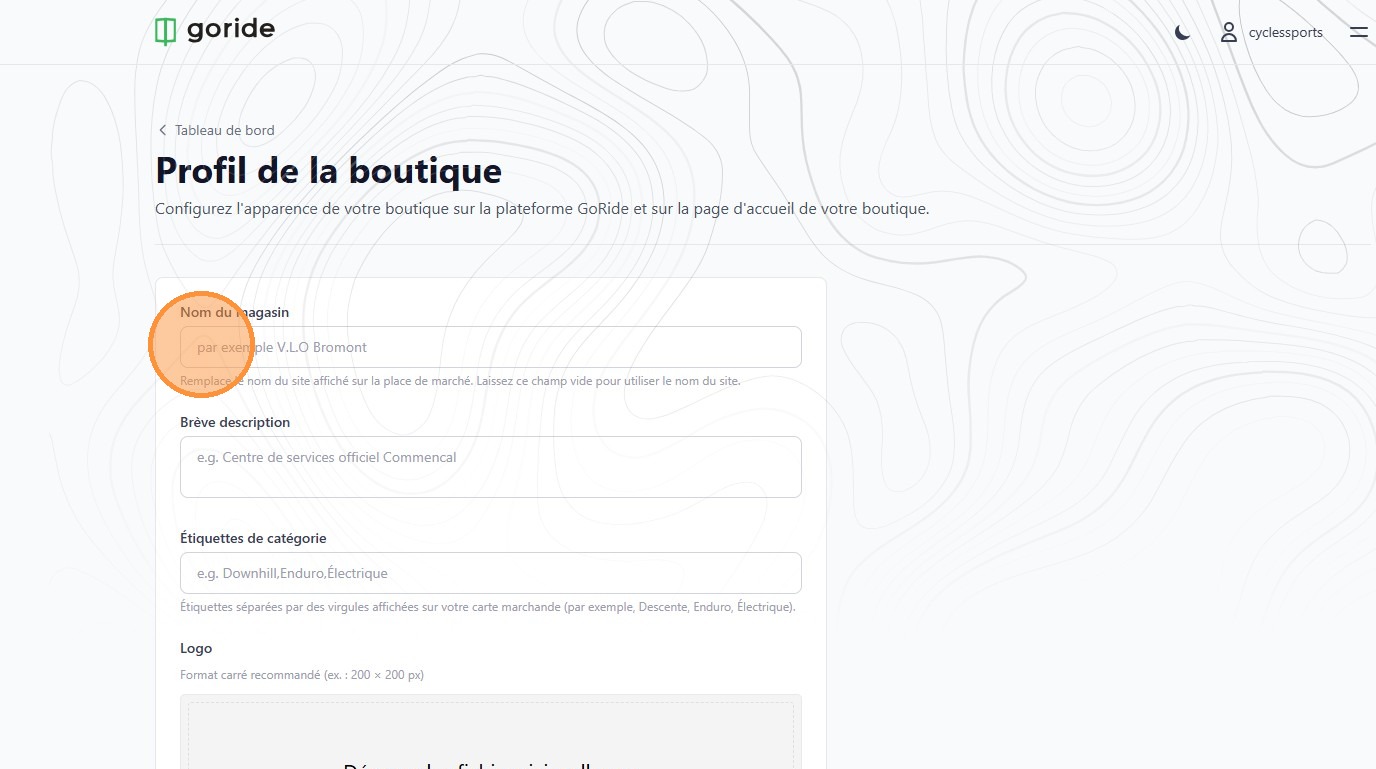Viewport: 1376px width, 769px height.
Task: Click the Logo section label
Action: click(x=196, y=648)
